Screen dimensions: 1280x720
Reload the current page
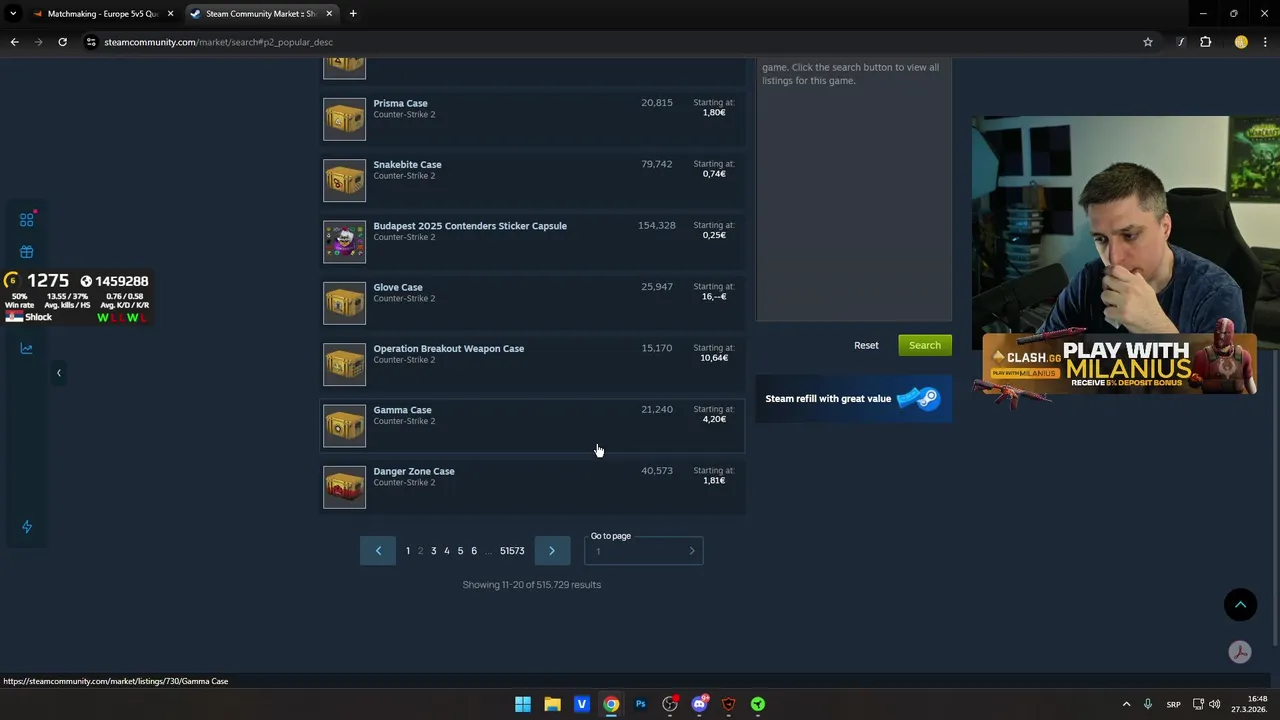pos(62,42)
